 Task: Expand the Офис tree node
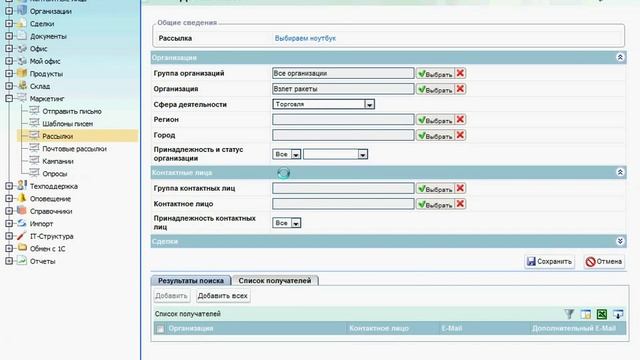[9, 49]
